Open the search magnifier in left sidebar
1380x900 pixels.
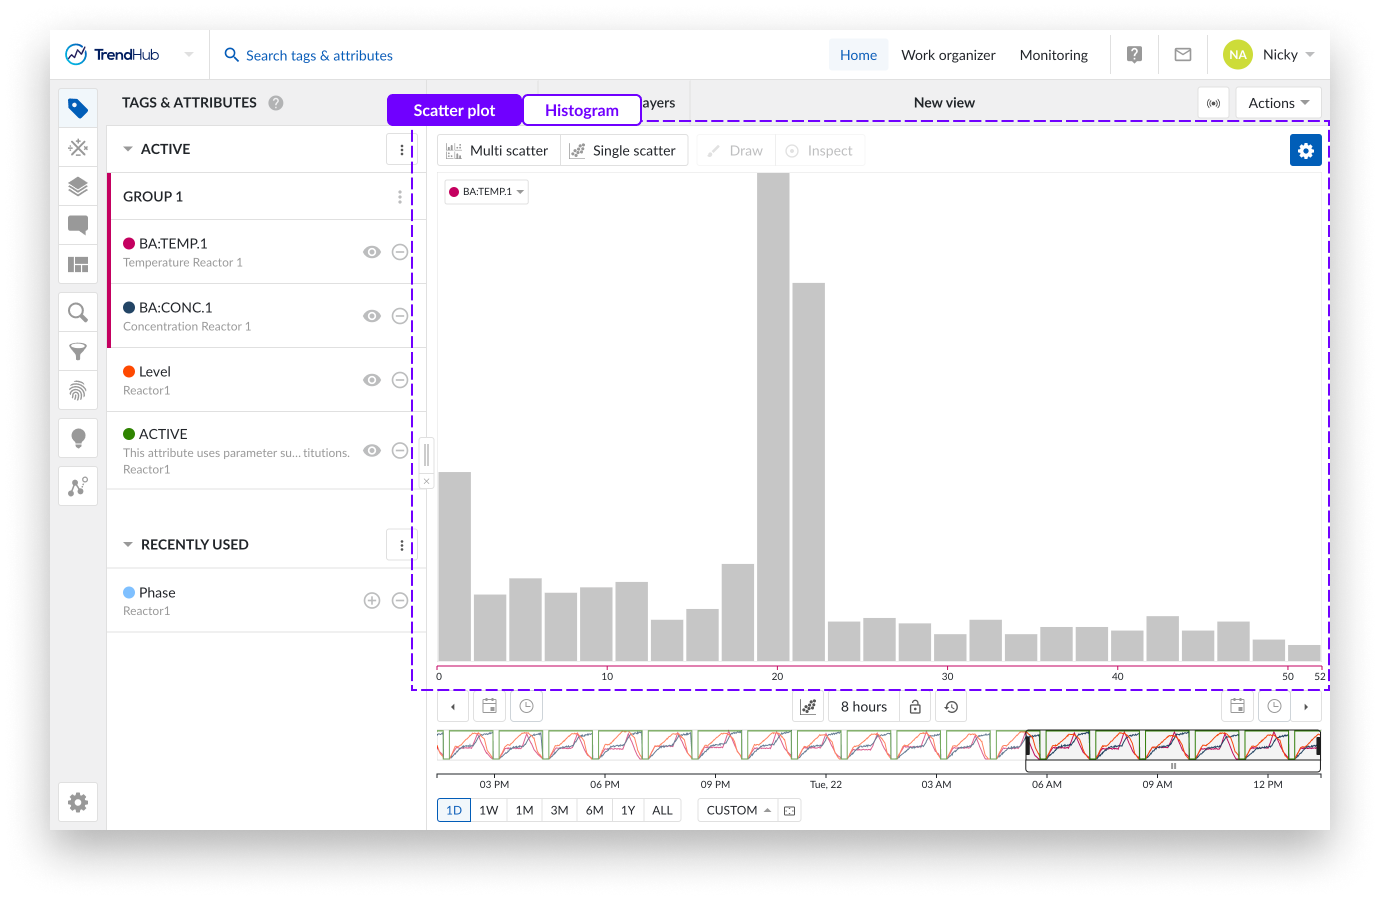(78, 313)
